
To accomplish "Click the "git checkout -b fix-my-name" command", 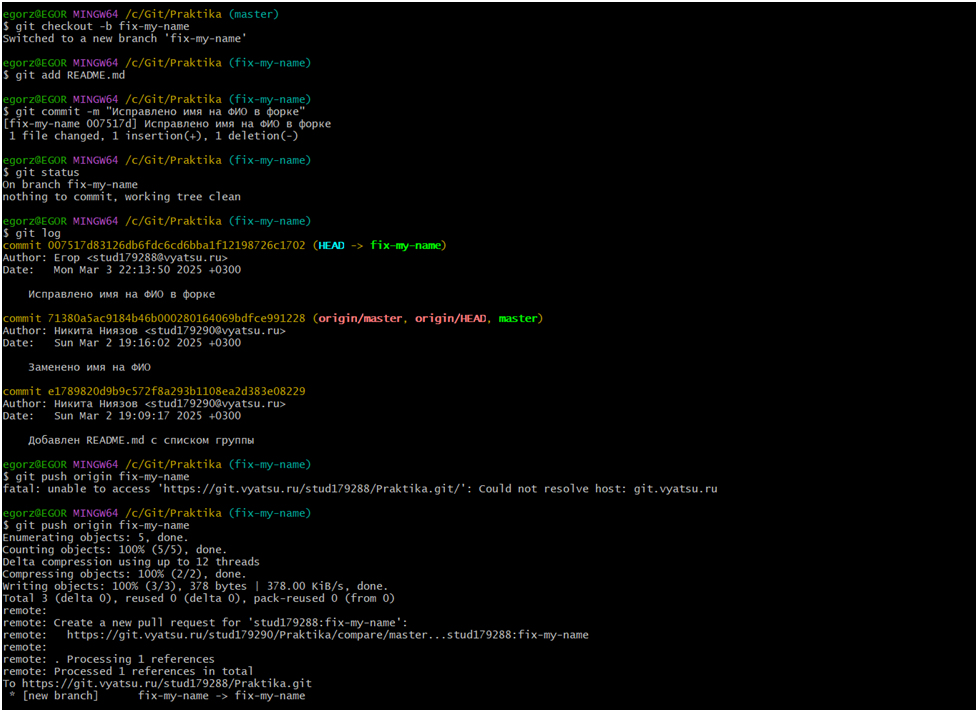I will pos(101,27).
